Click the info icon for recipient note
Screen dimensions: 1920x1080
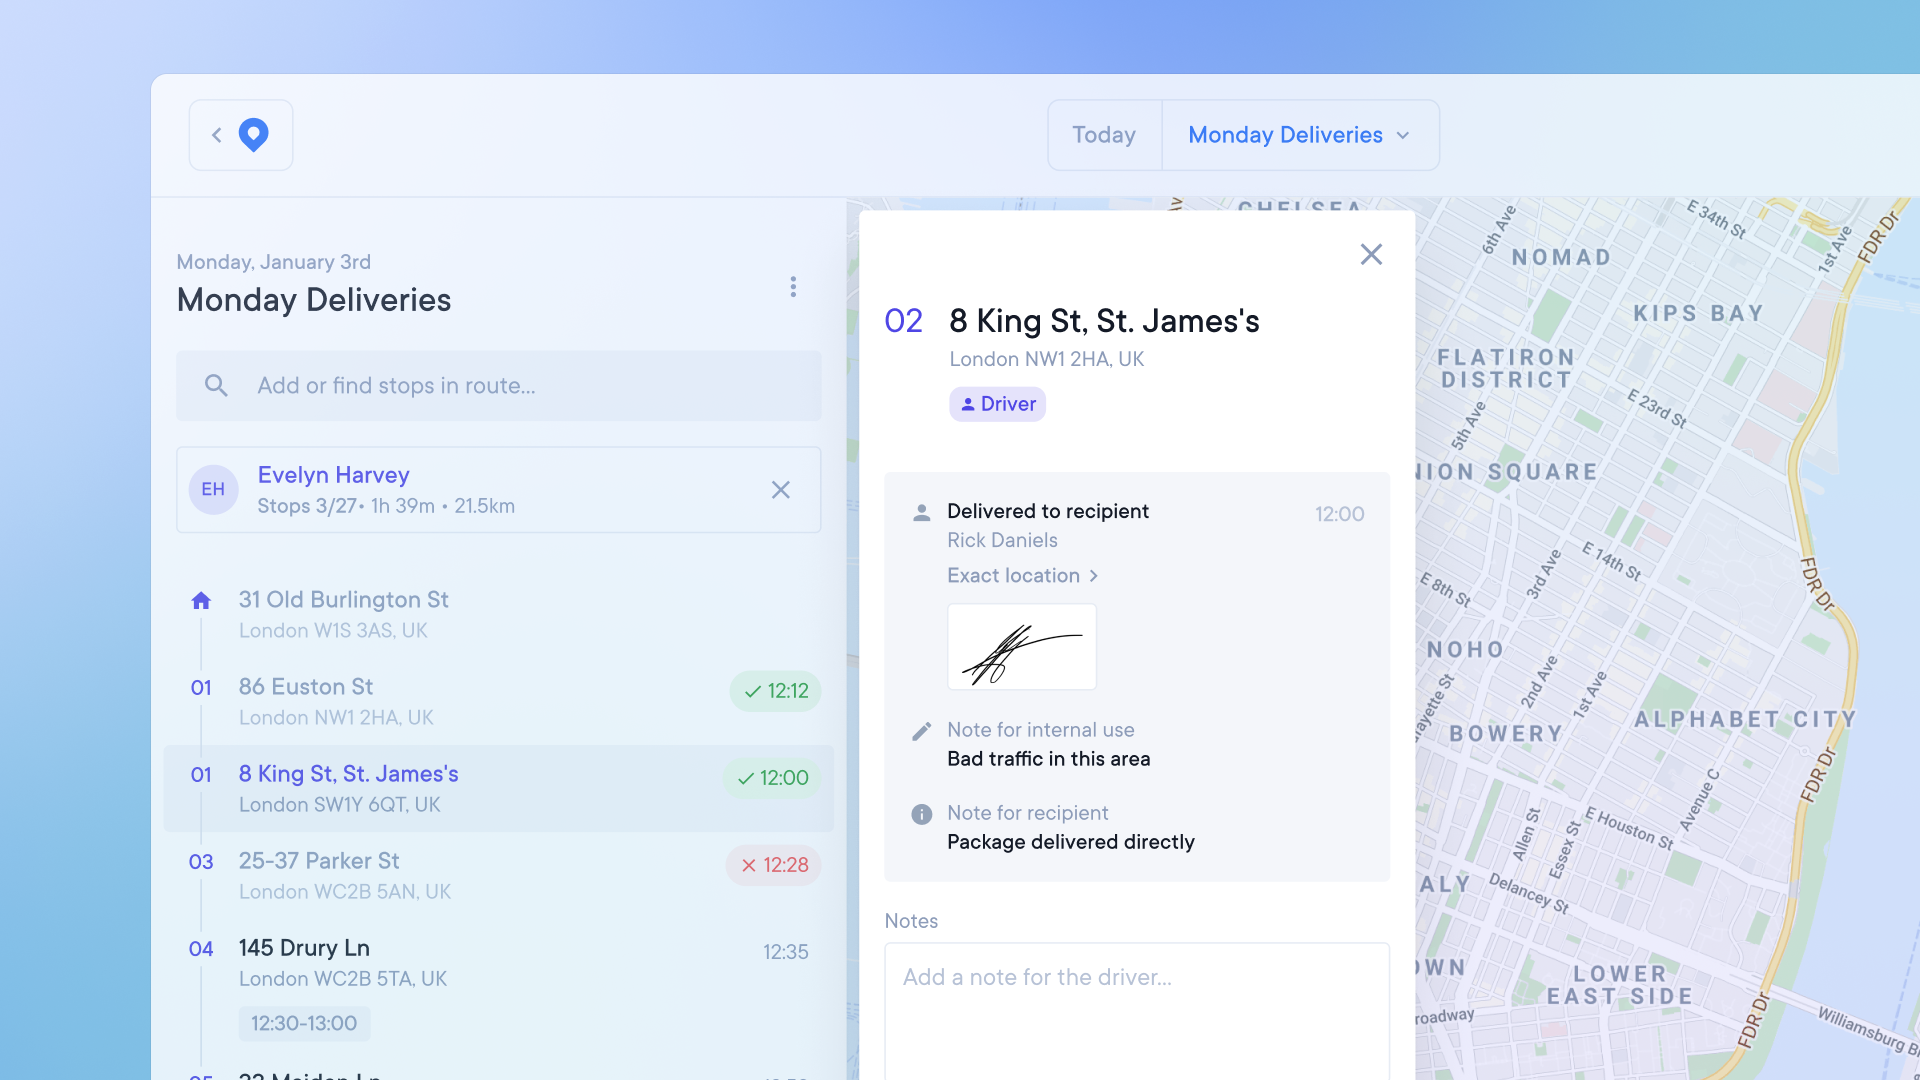point(921,814)
